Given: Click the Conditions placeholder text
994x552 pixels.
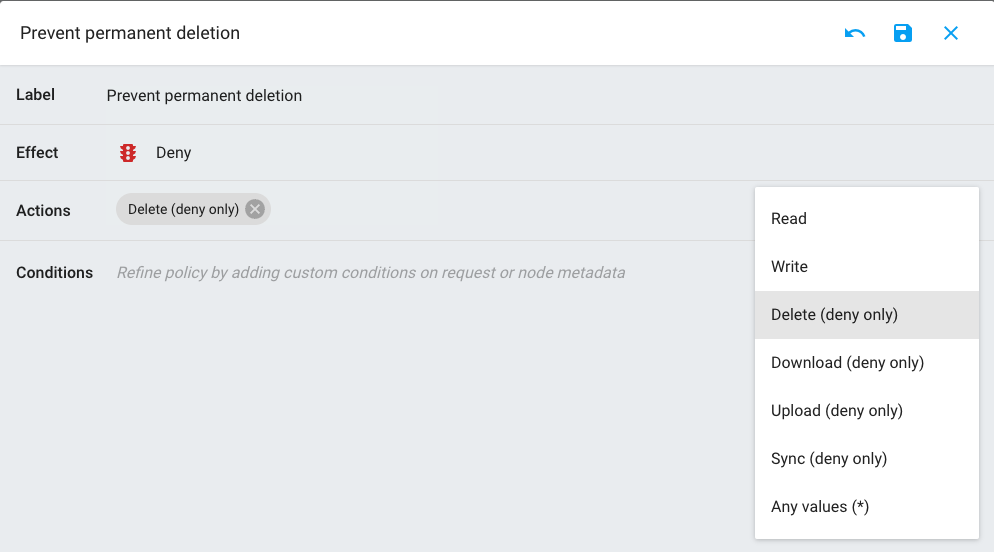Looking at the screenshot, I should point(371,273).
